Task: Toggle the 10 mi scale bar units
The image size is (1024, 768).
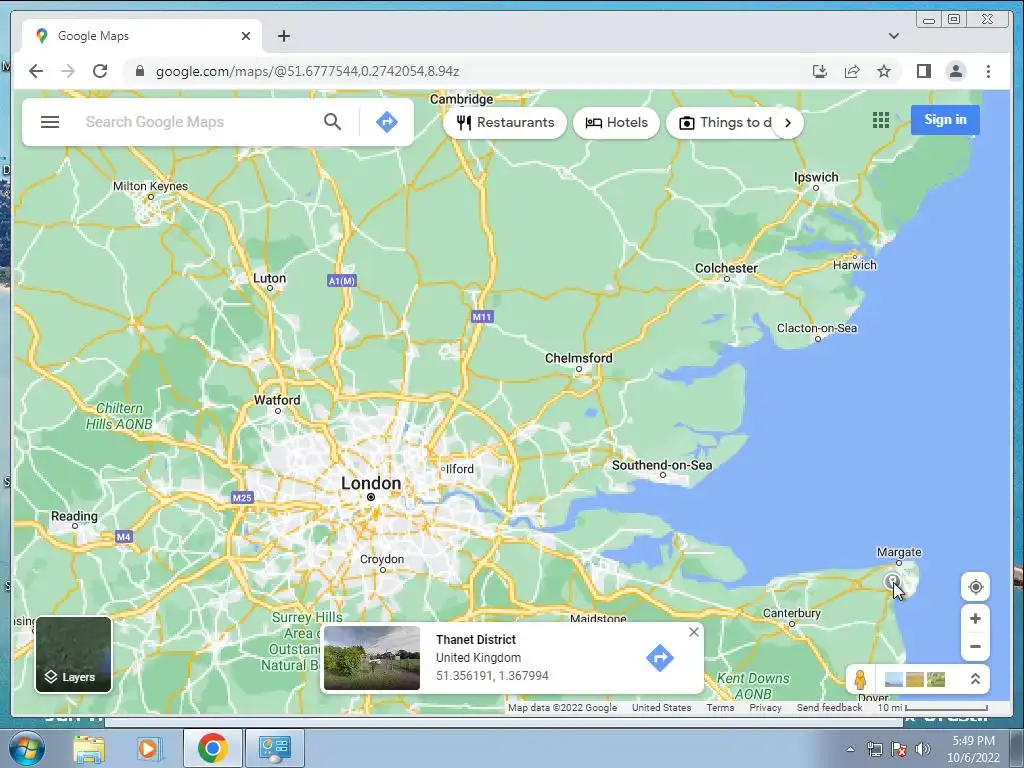Action: [932, 708]
